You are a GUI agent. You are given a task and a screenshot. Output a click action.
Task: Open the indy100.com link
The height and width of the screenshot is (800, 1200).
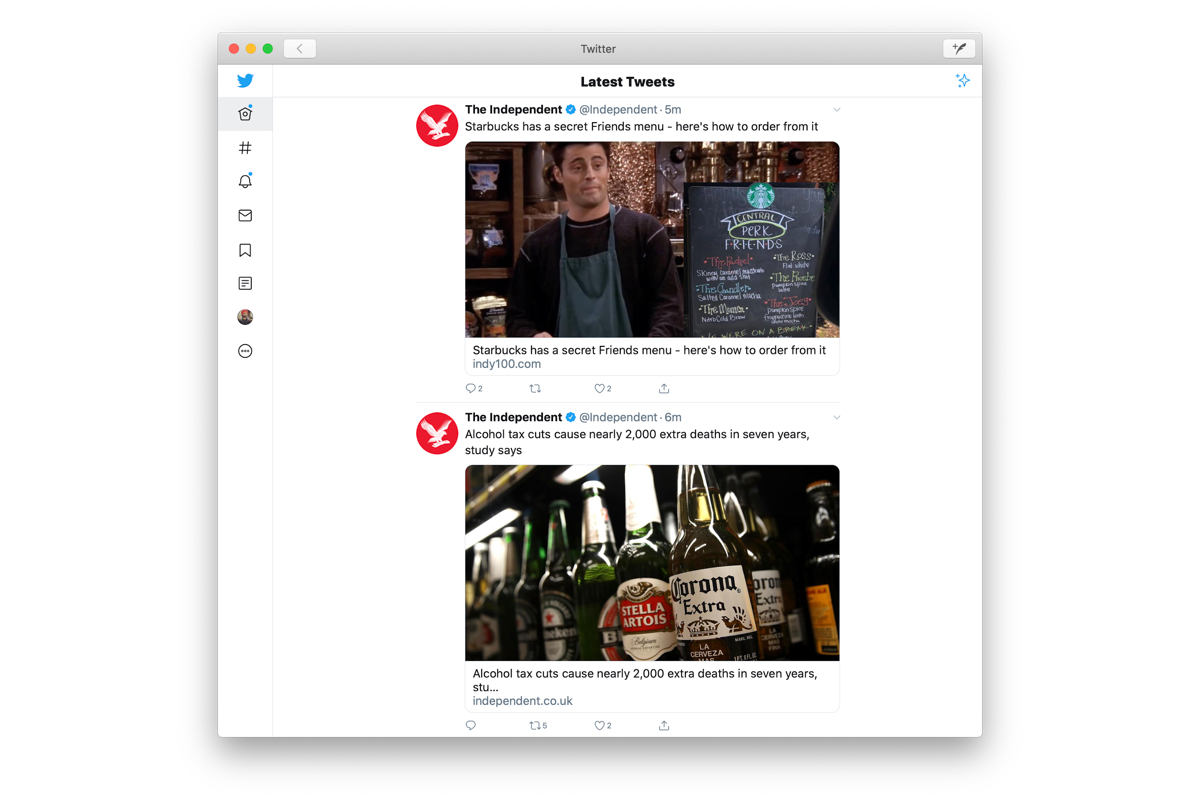(x=507, y=364)
